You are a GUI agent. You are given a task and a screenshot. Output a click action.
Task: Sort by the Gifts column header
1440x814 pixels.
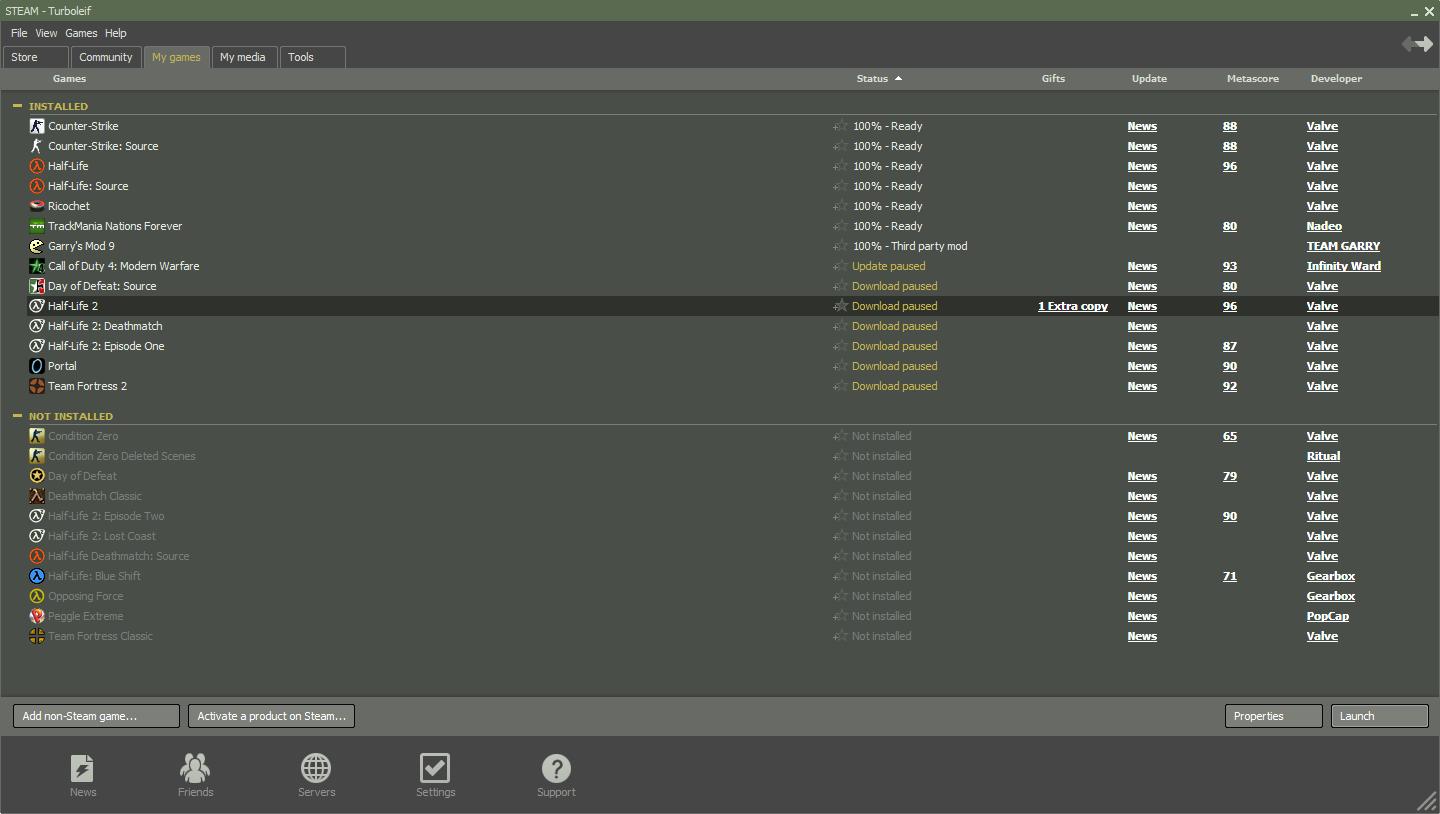(1053, 78)
